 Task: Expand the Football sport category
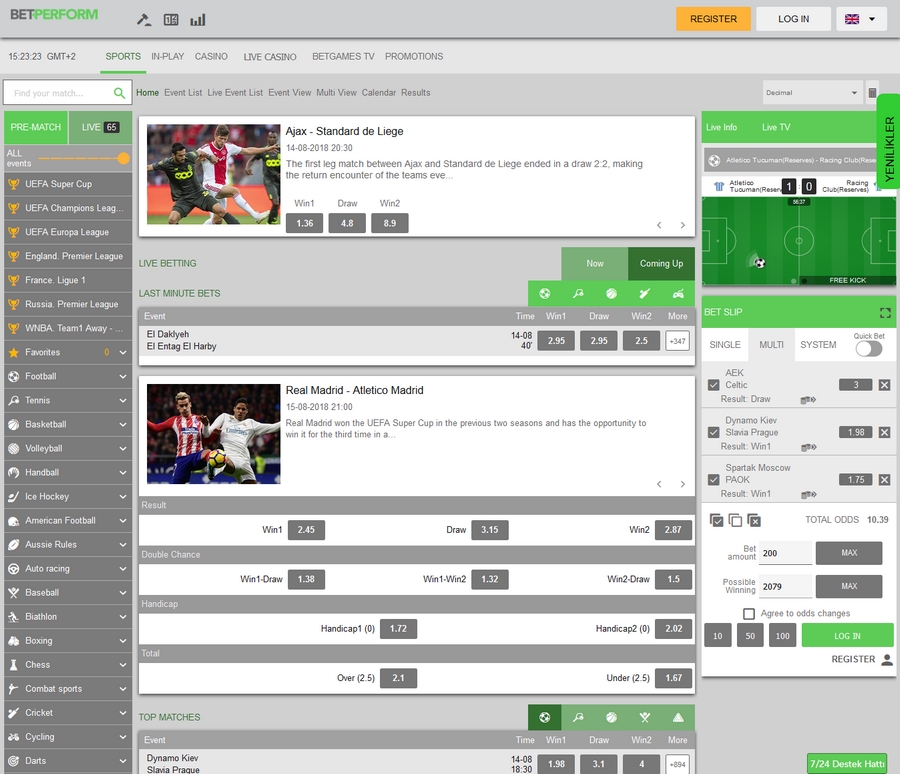point(68,377)
